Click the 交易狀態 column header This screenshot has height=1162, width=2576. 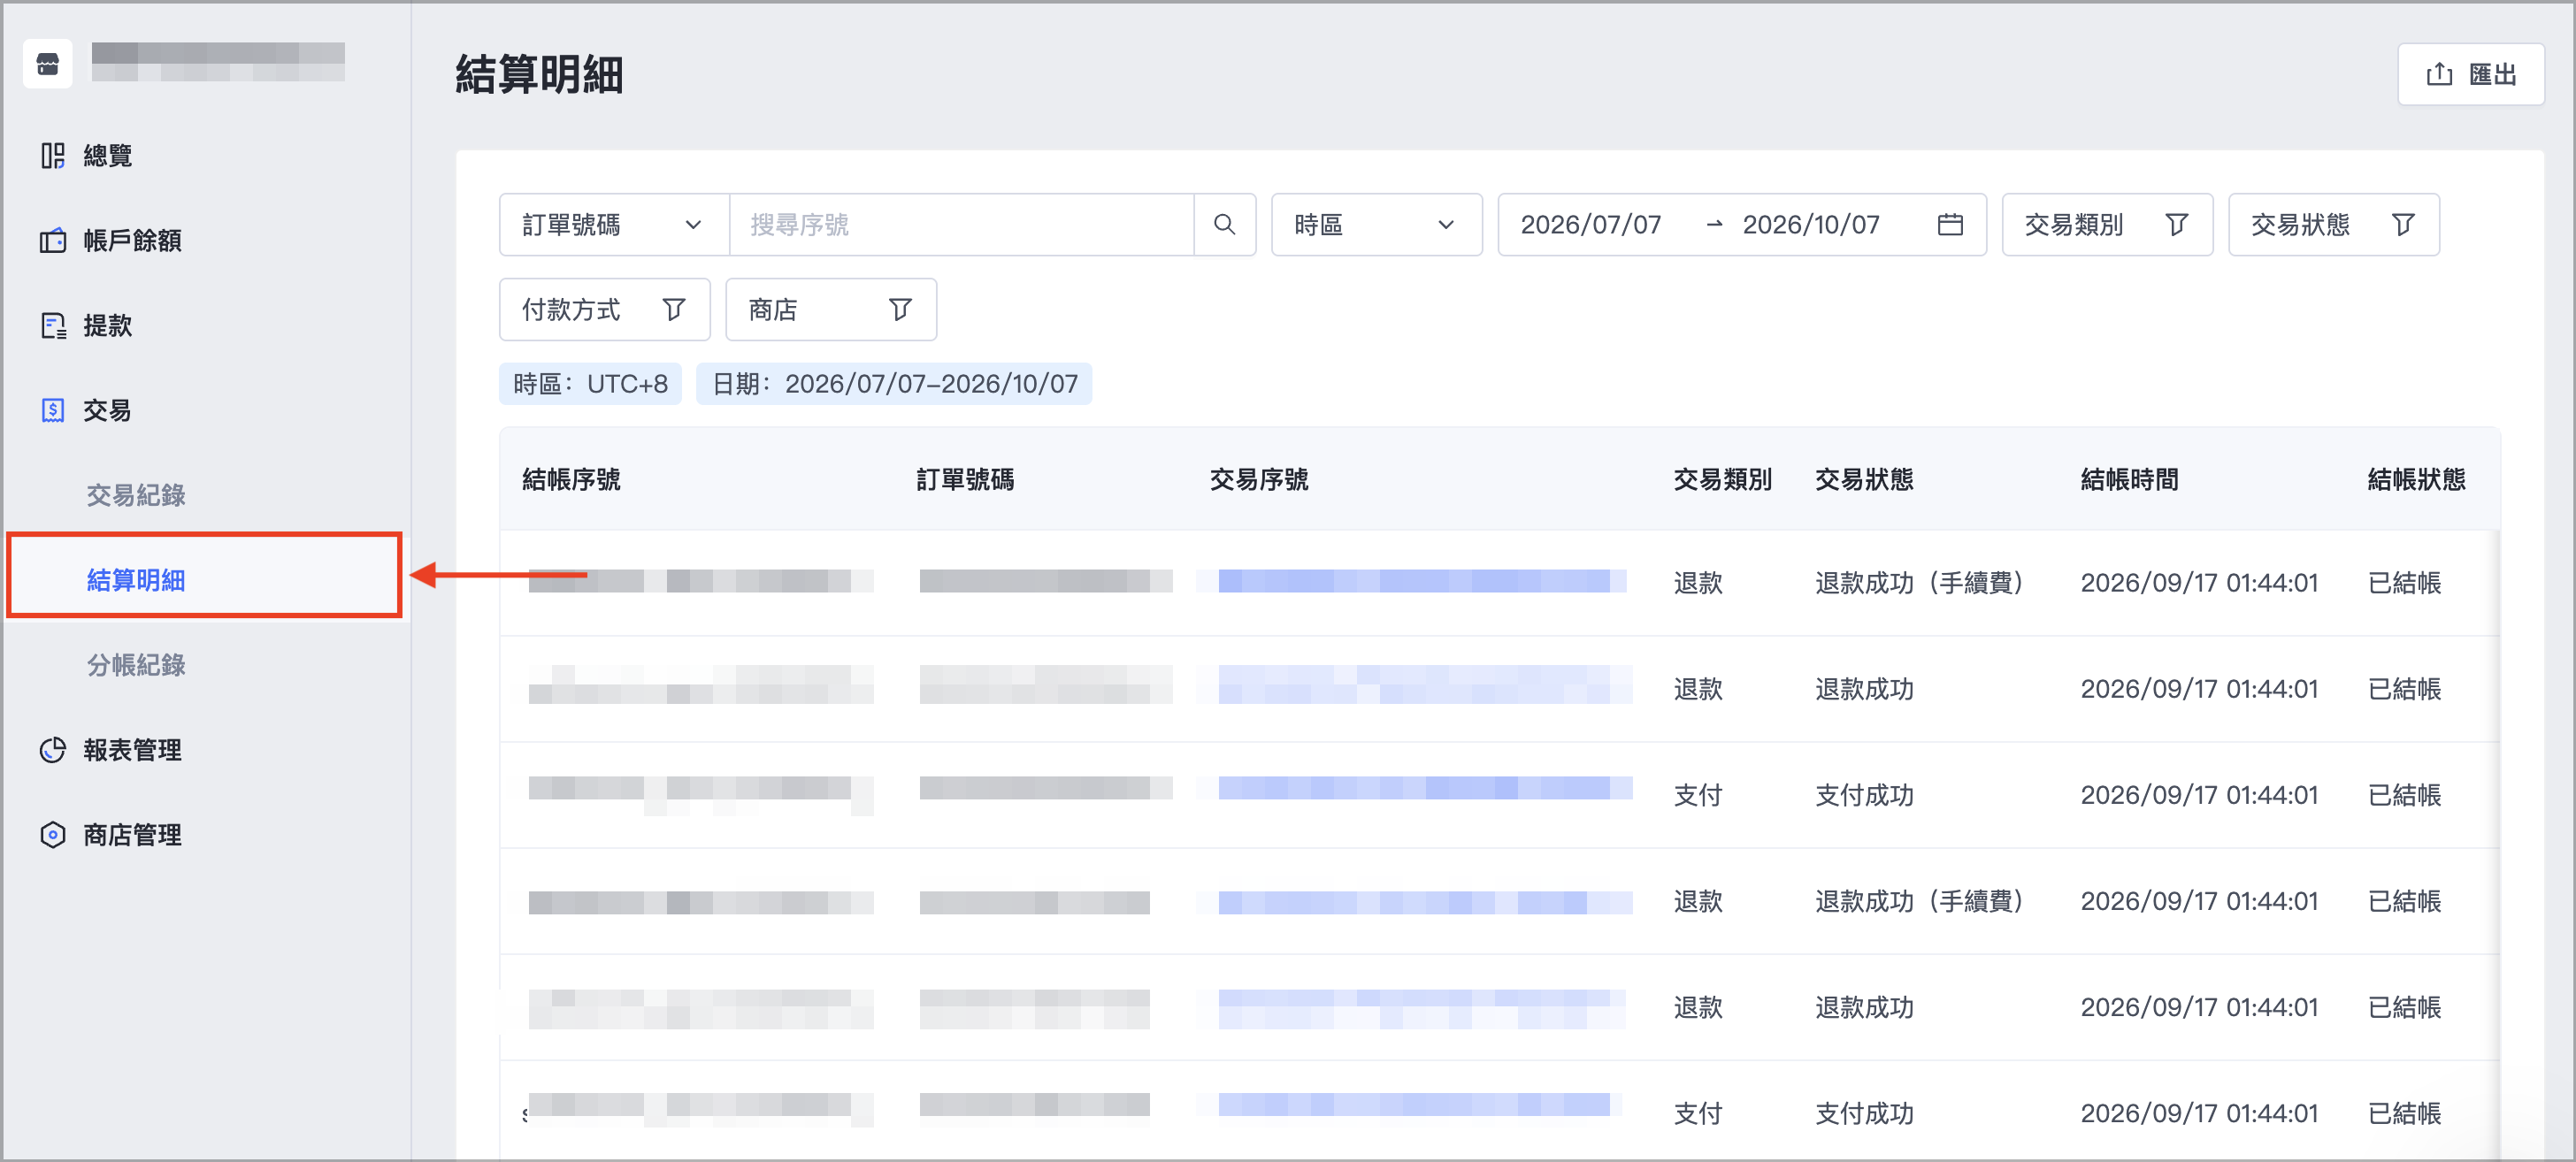[1864, 480]
